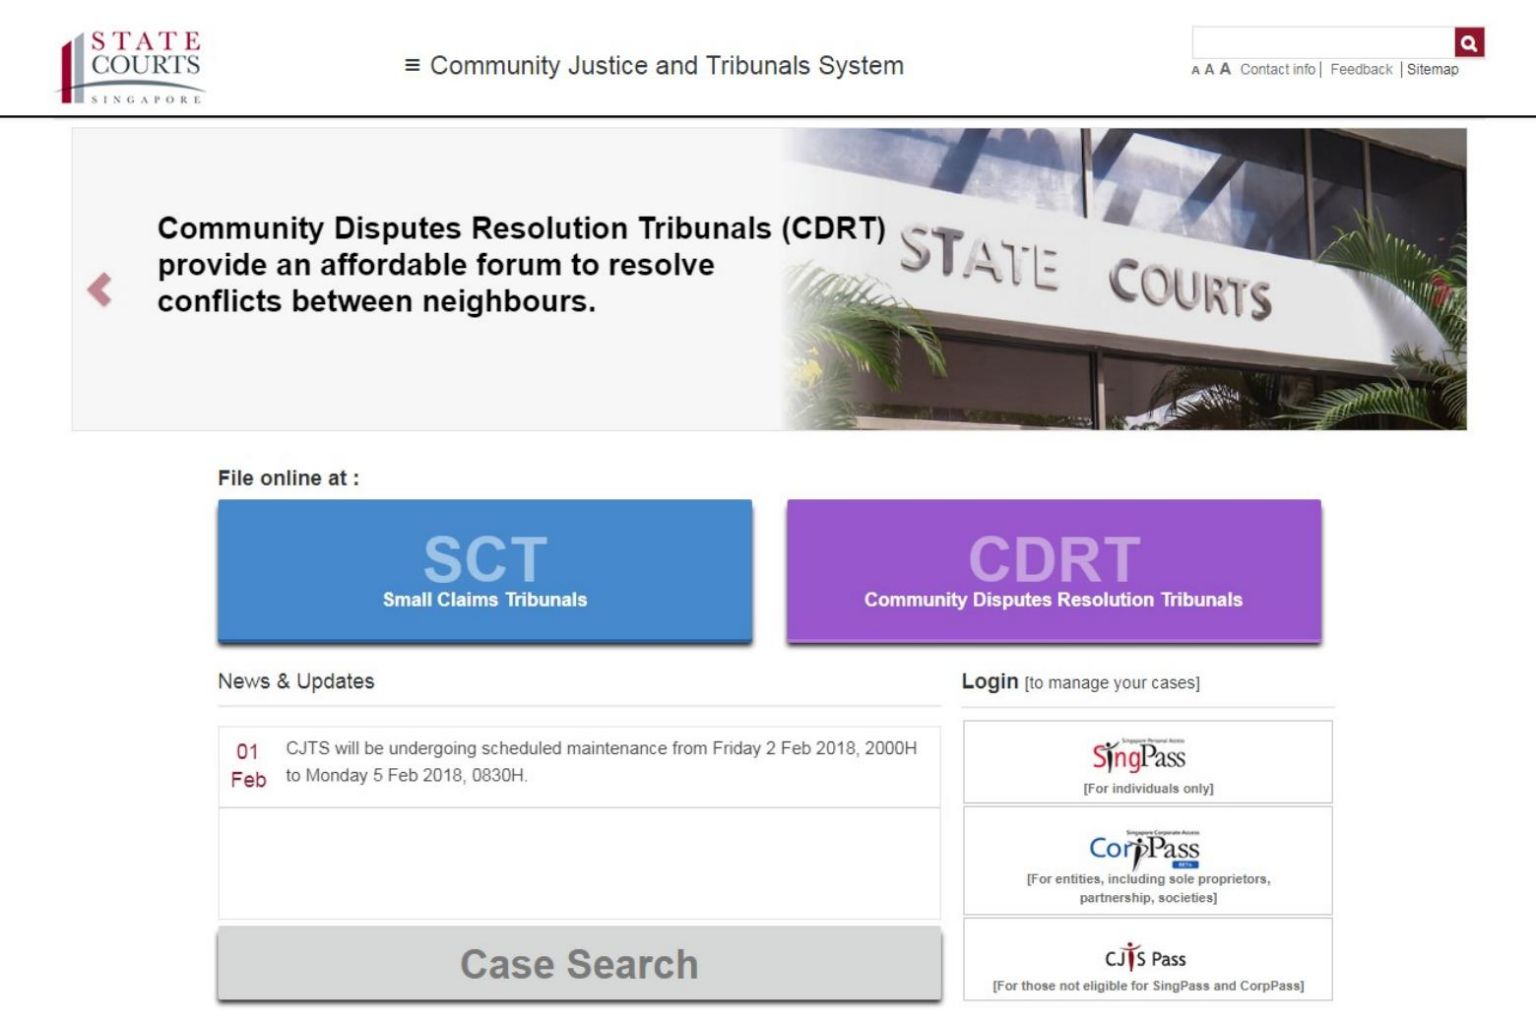Open the Sitemap link

coord(1432,70)
